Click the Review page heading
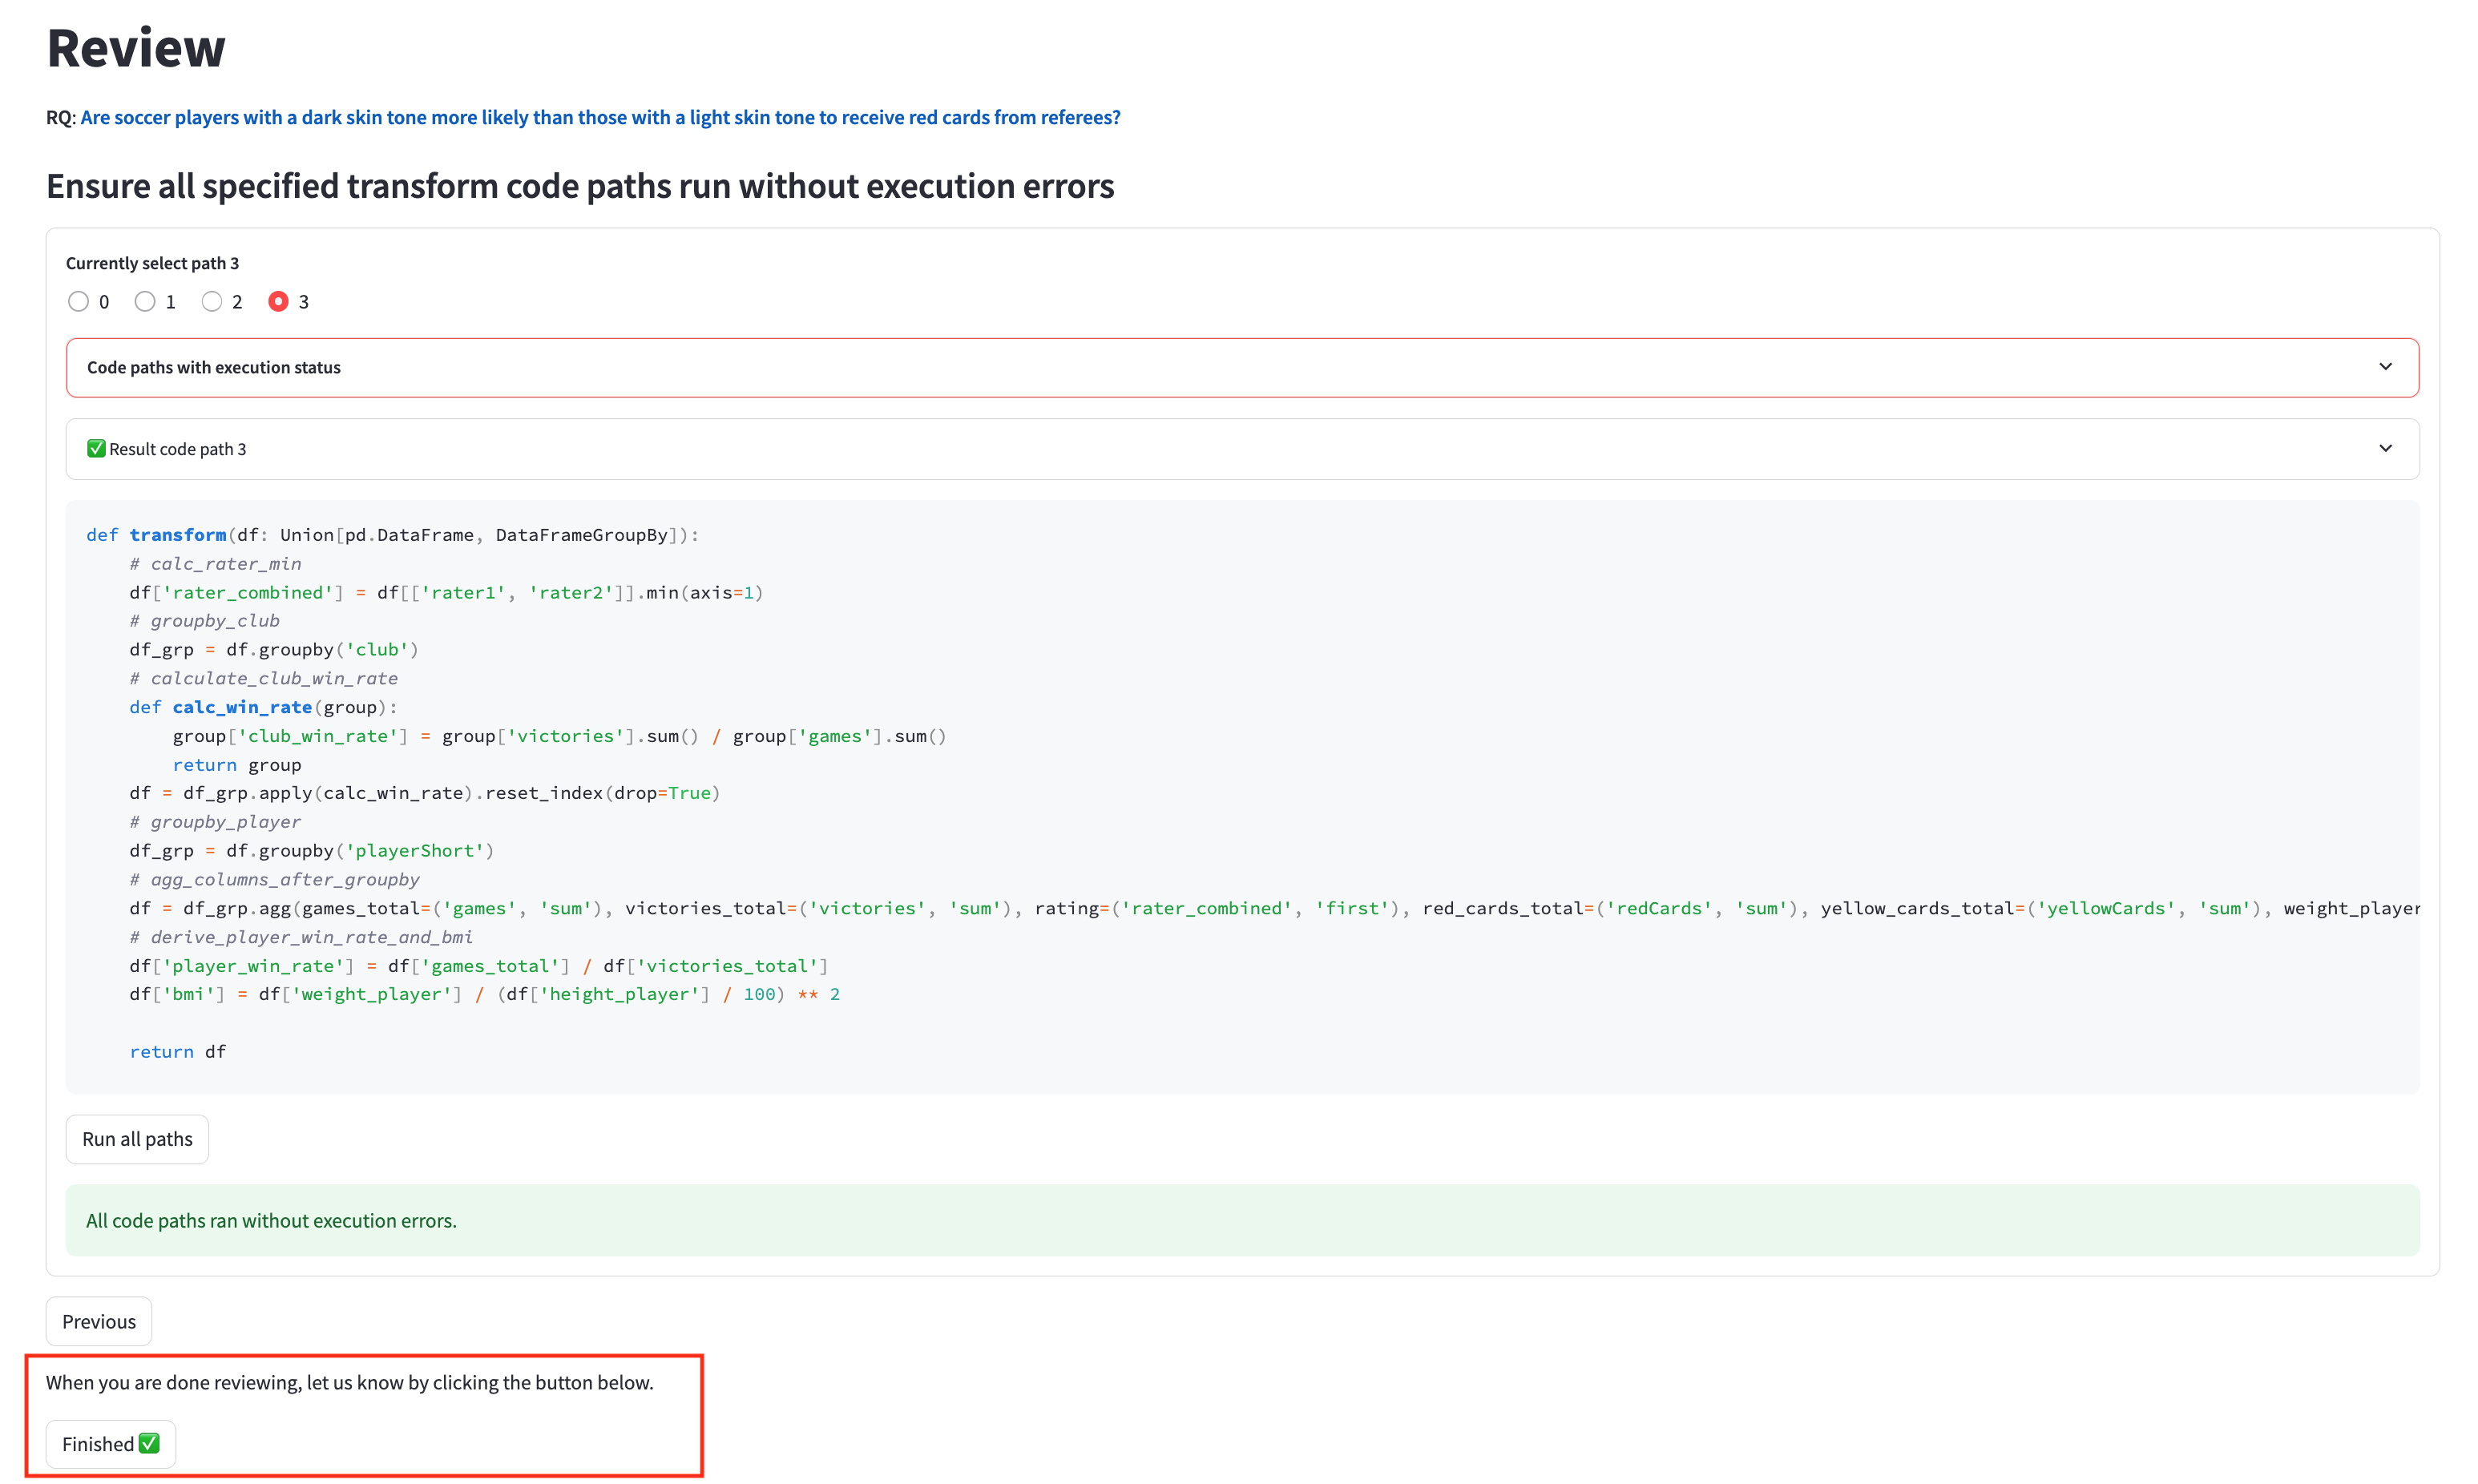2478x1484 pixels. 136,48
